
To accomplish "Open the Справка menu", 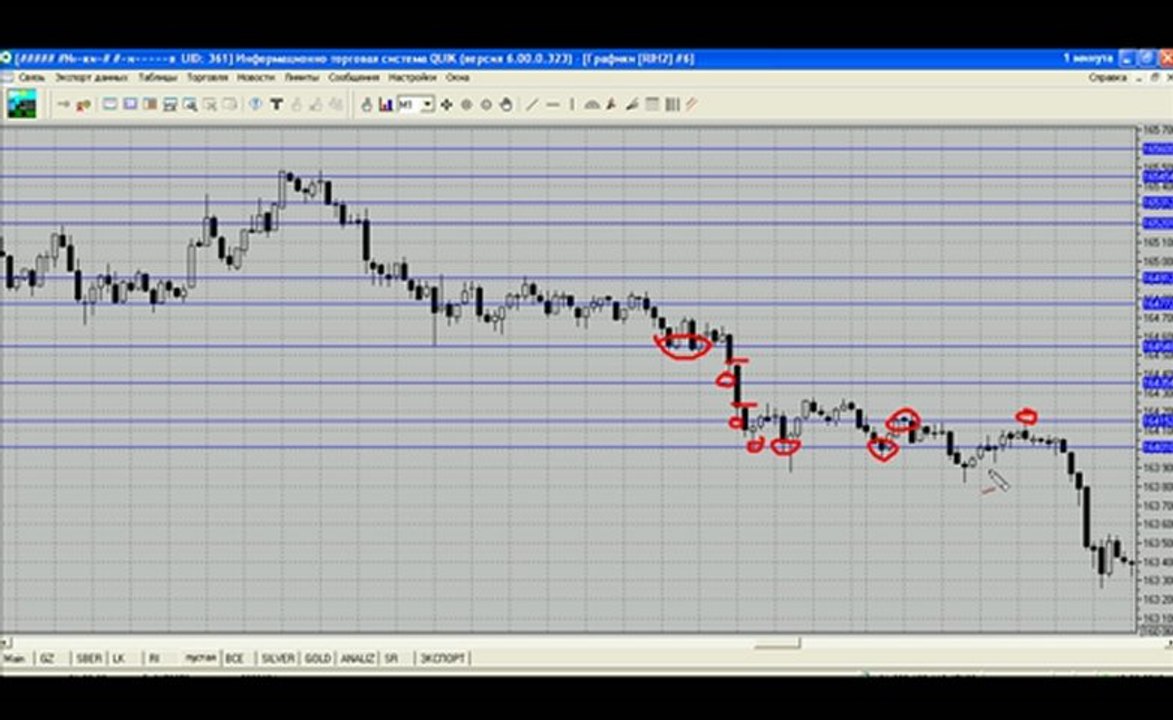I will coord(1108,78).
